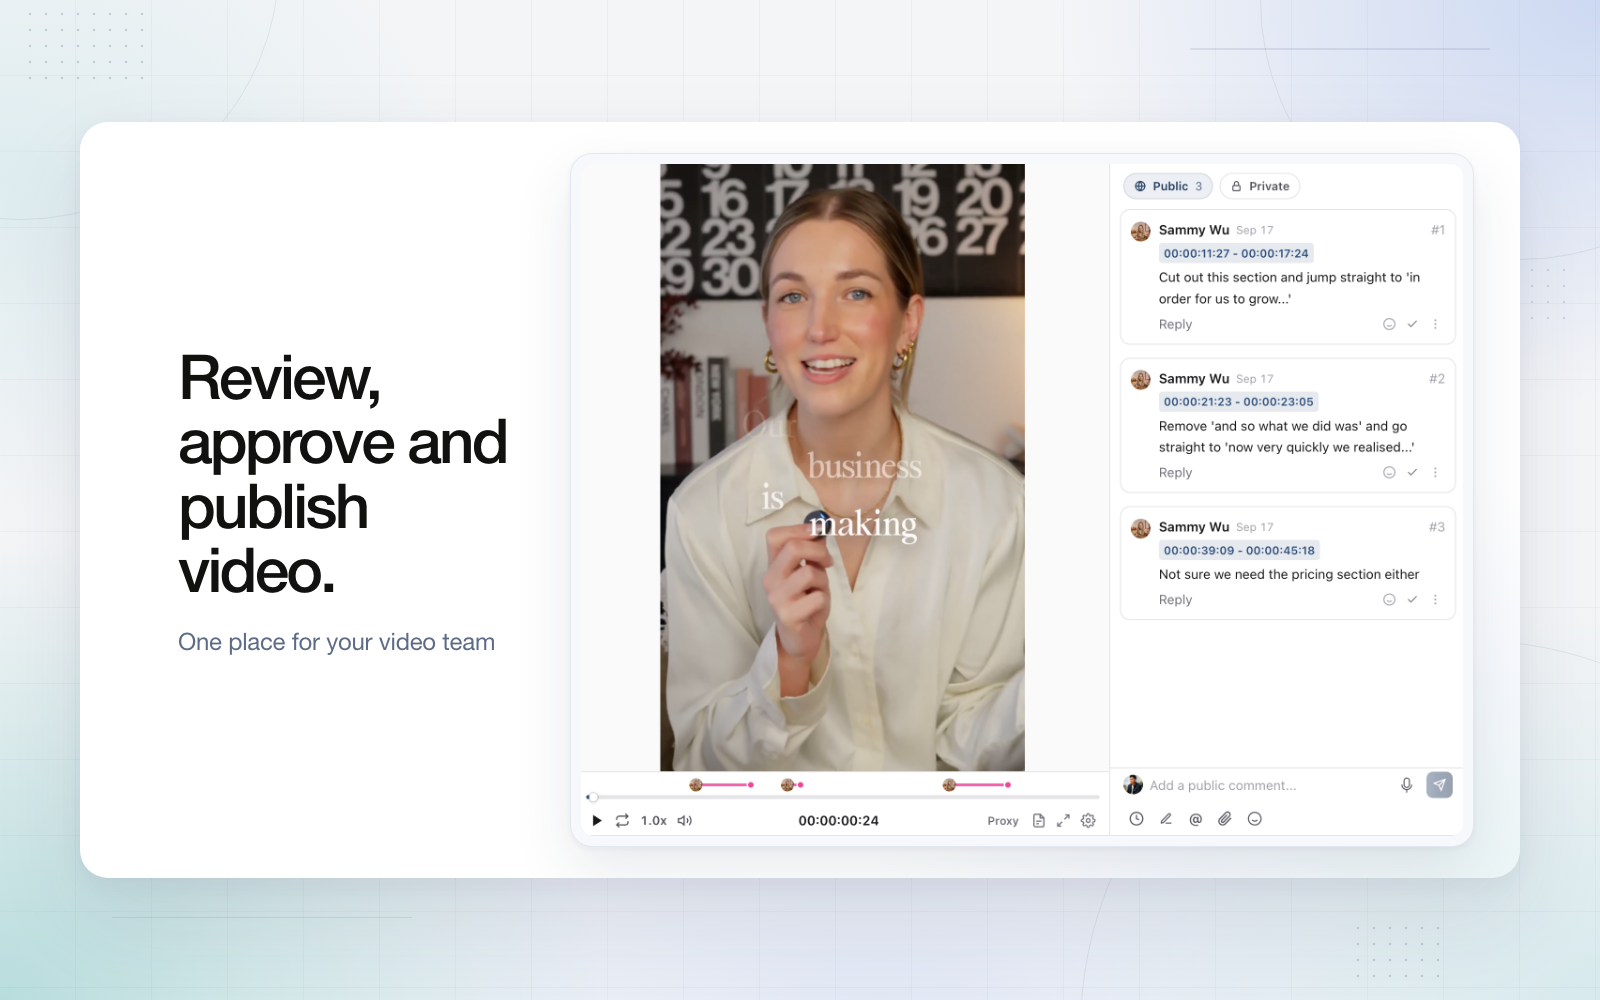
Task: Click the video preview frame
Action: 842,467
